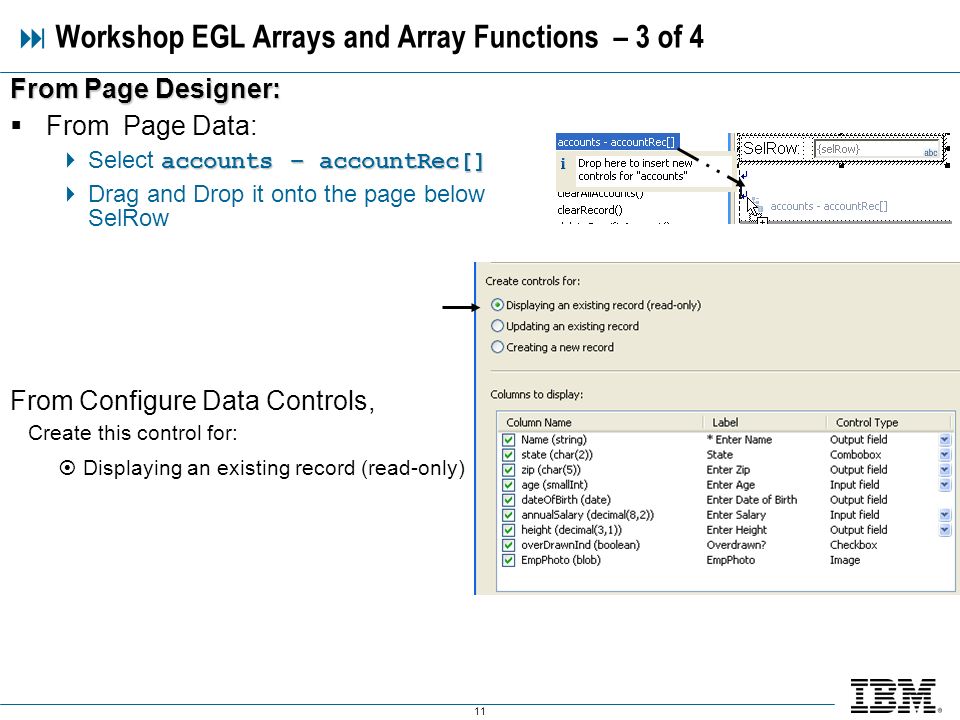Select Displaying an existing record radio button

(497, 305)
